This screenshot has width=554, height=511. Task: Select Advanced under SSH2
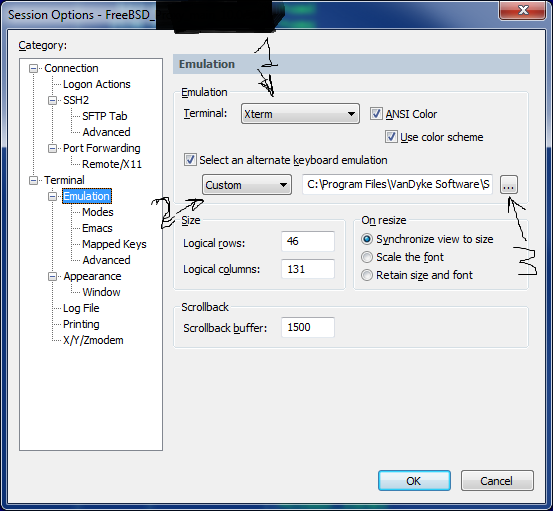coord(106,133)
